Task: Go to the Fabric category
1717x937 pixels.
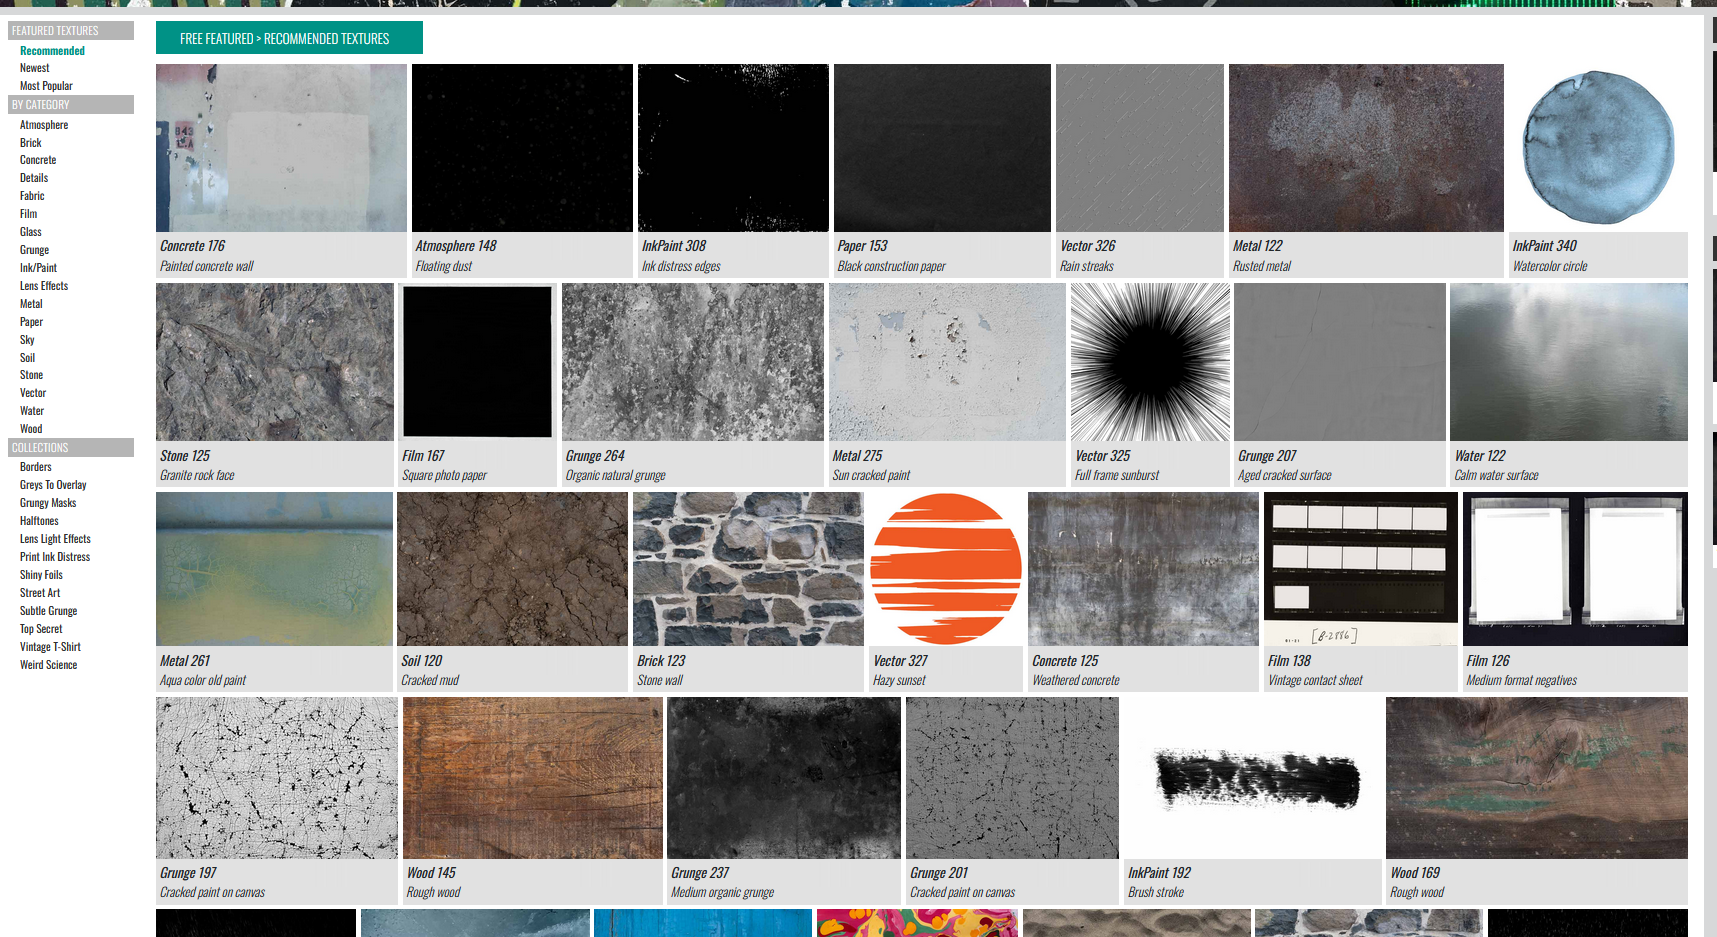Action: (32, 196)
